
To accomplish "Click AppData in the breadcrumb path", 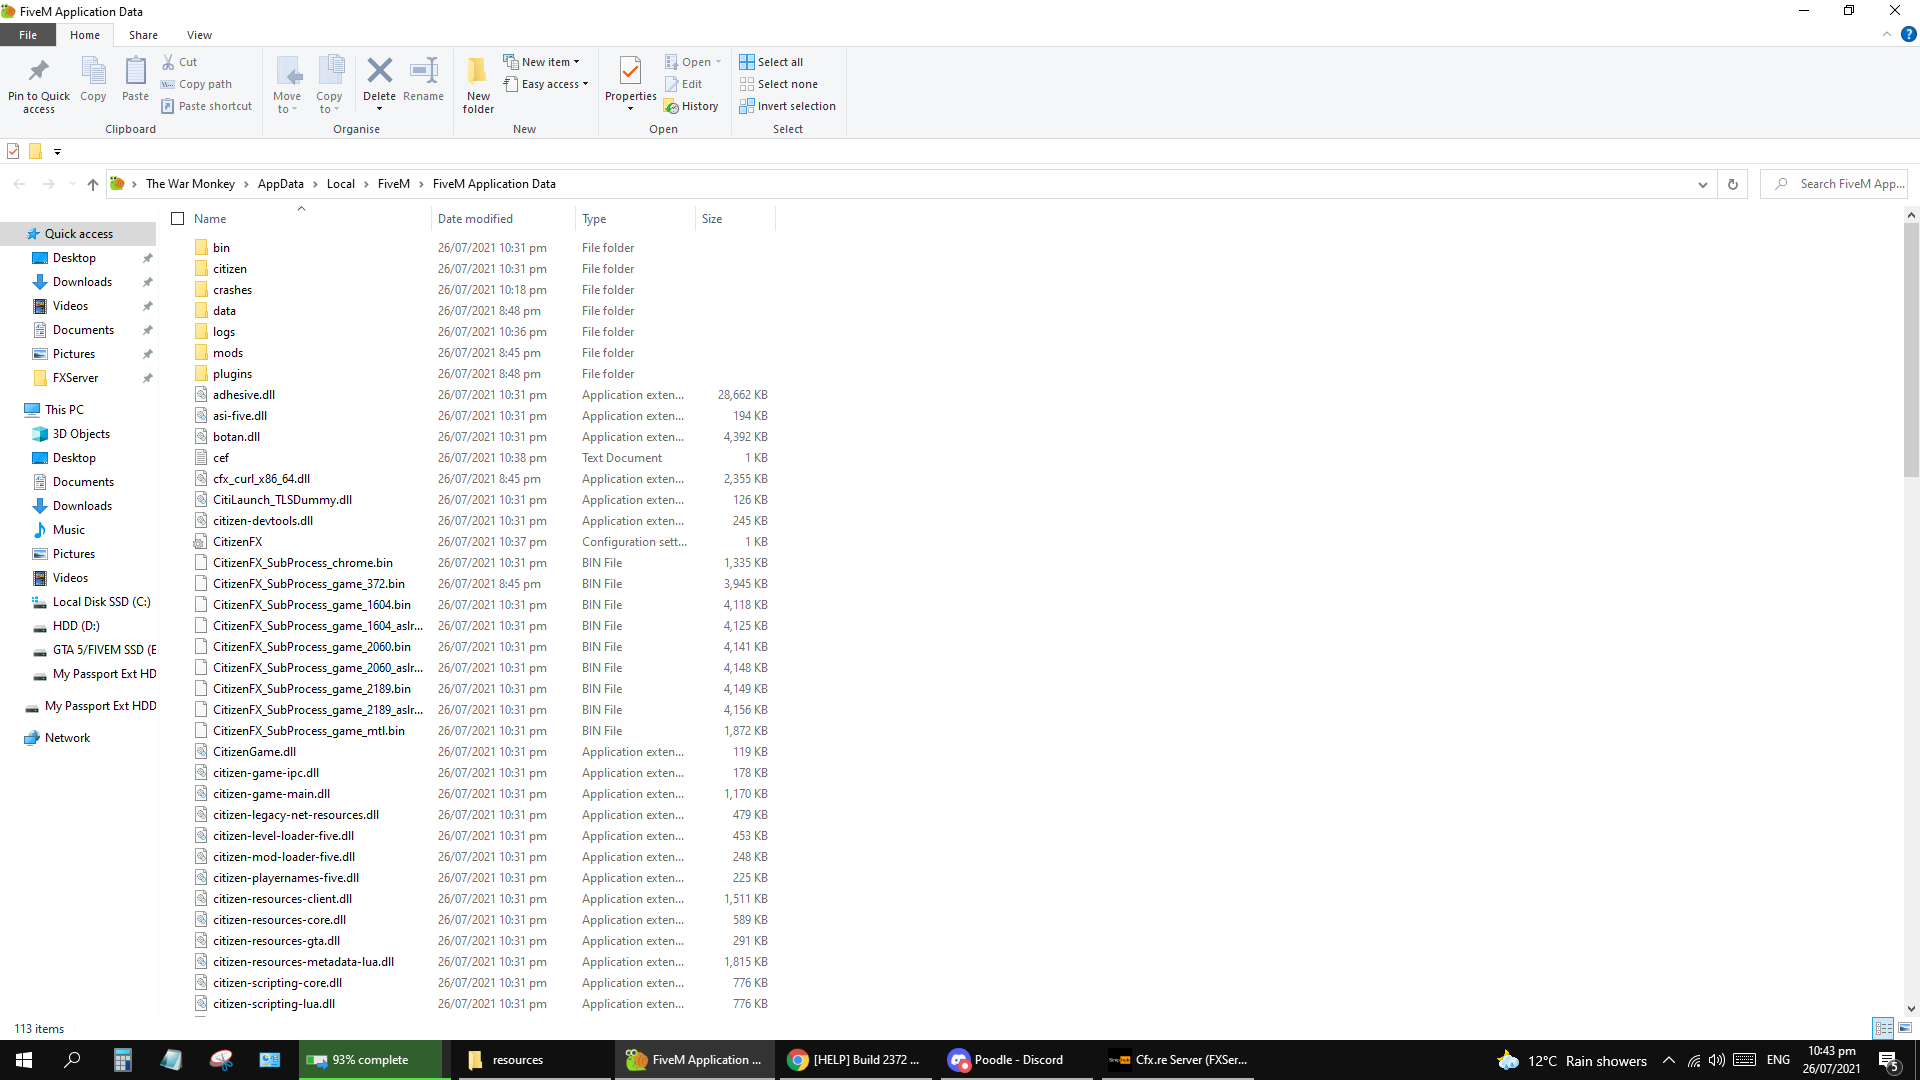I will click(x=280, y=184).
